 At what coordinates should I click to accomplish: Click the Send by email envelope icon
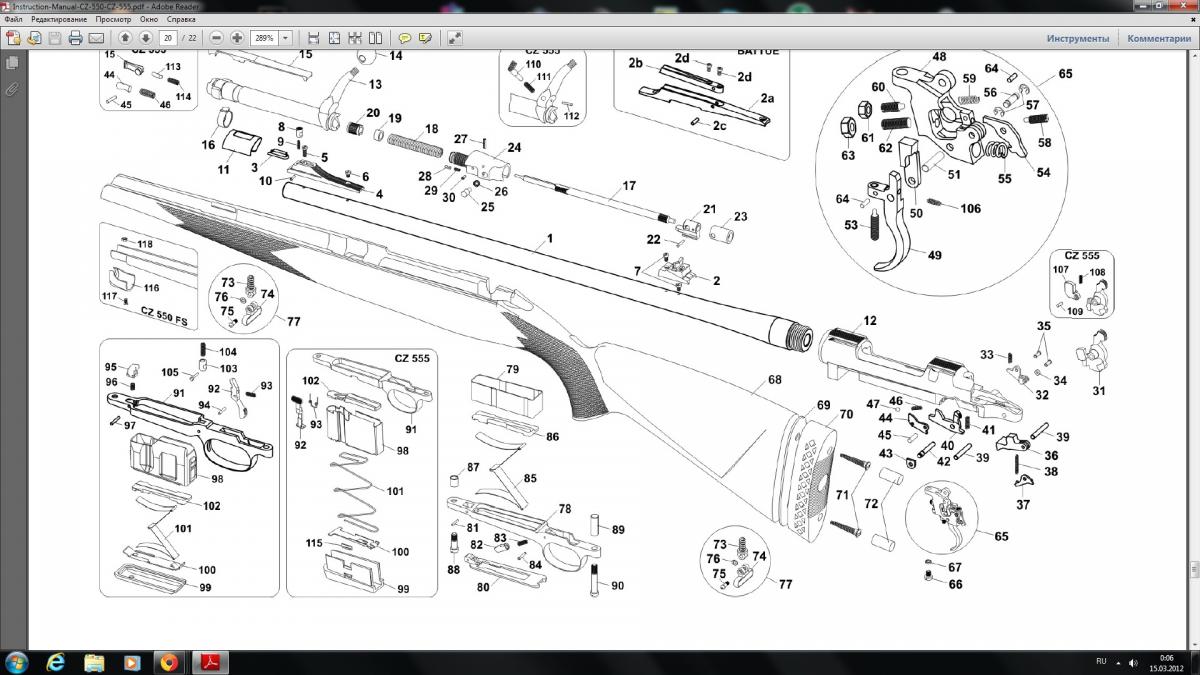pyautogui.click(x=96, y=38)
